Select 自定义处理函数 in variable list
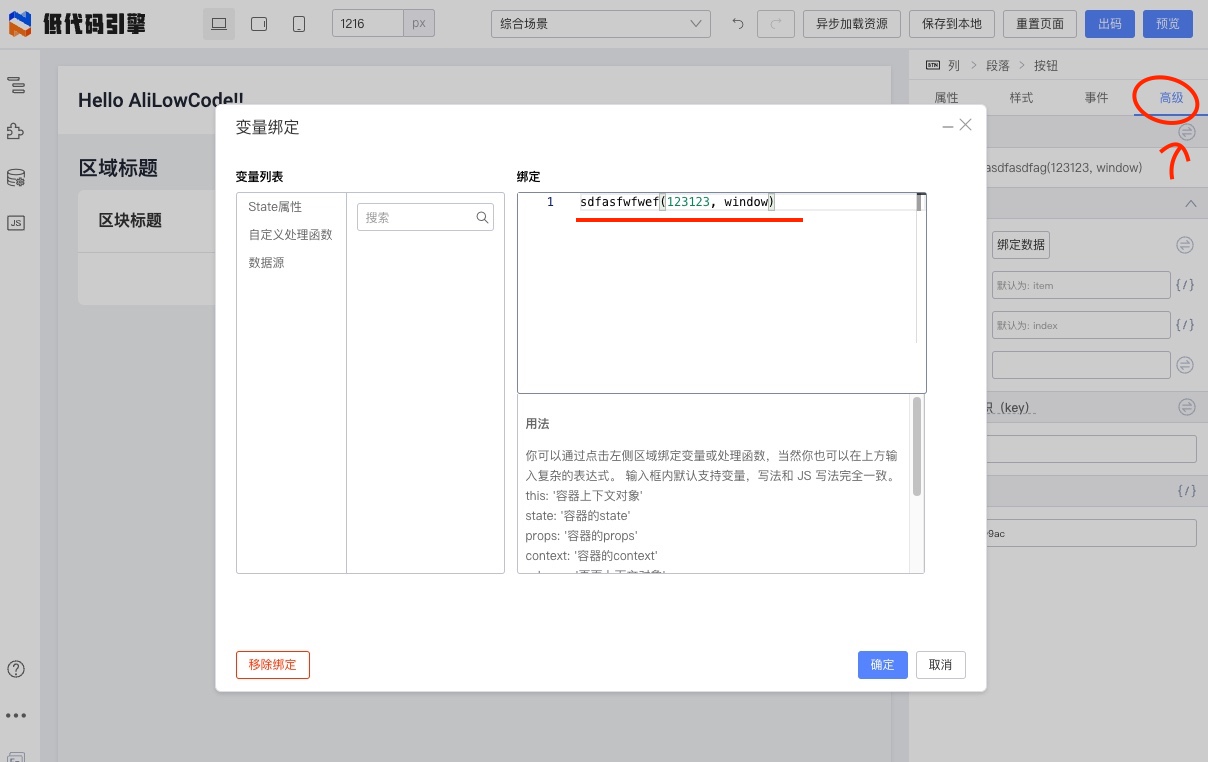 (290, 235)
